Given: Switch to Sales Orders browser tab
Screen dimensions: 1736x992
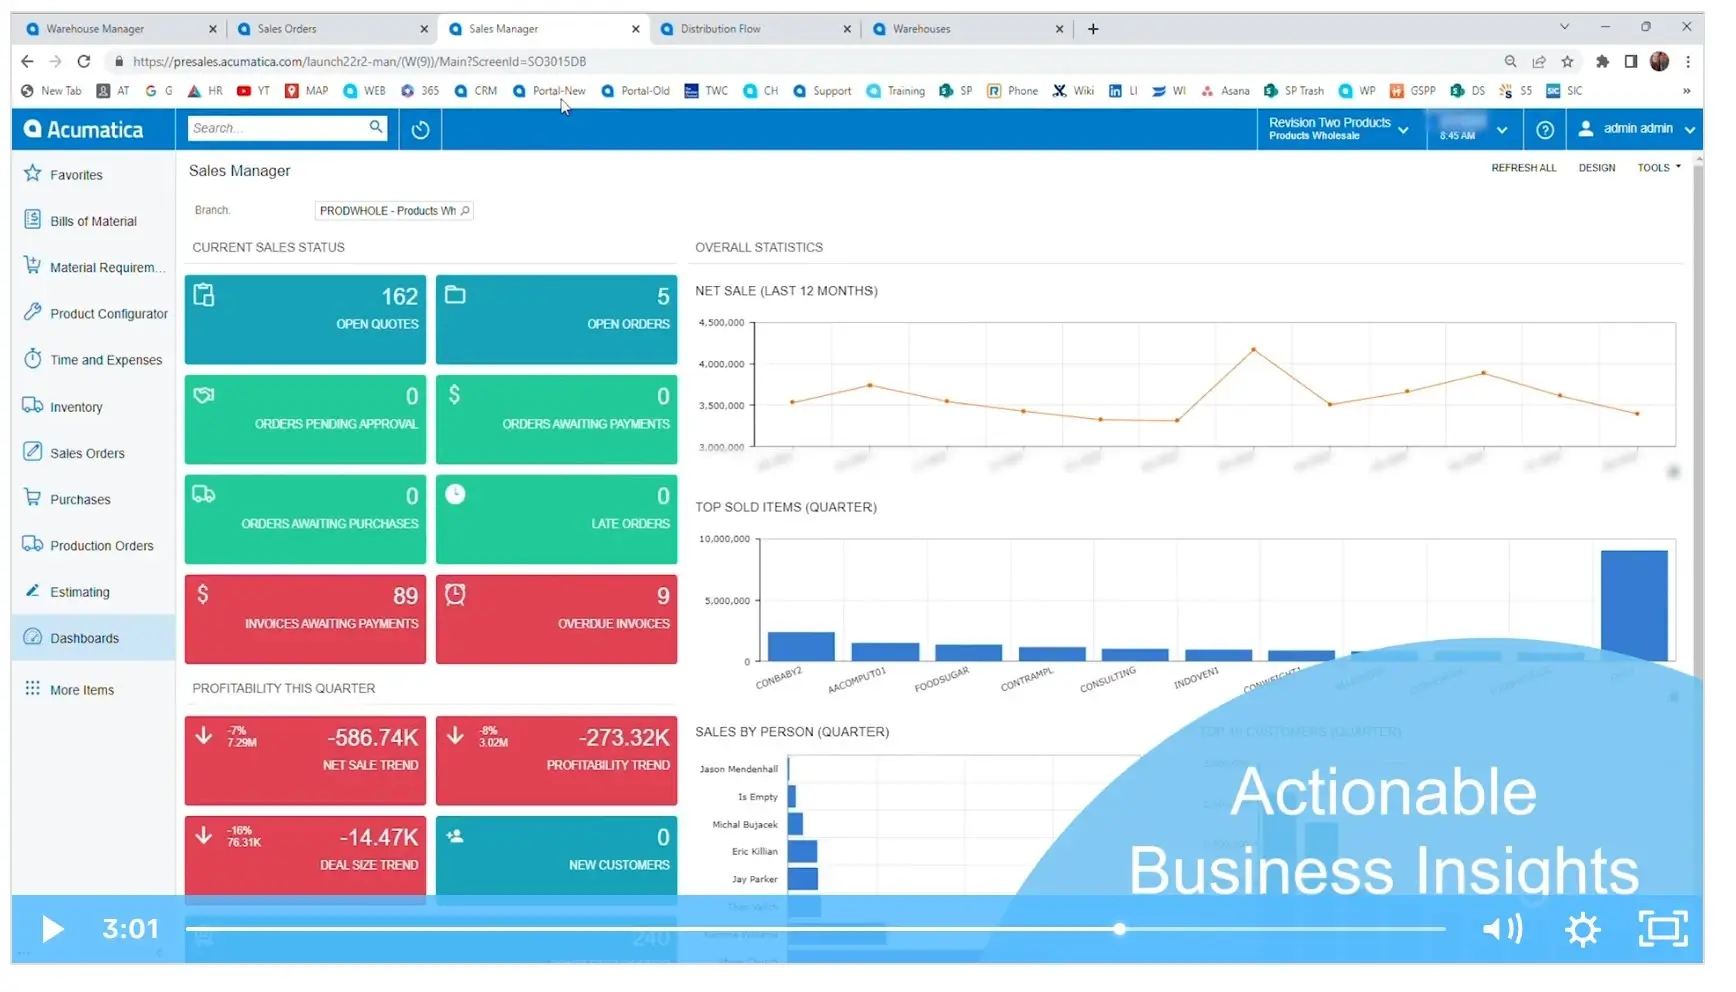Looking at the screenshot, I should click(332, 29).
